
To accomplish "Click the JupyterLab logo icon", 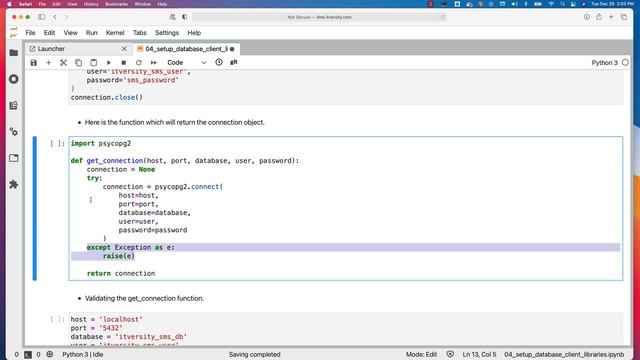I will pyautogui.click(x=13, y=33).
